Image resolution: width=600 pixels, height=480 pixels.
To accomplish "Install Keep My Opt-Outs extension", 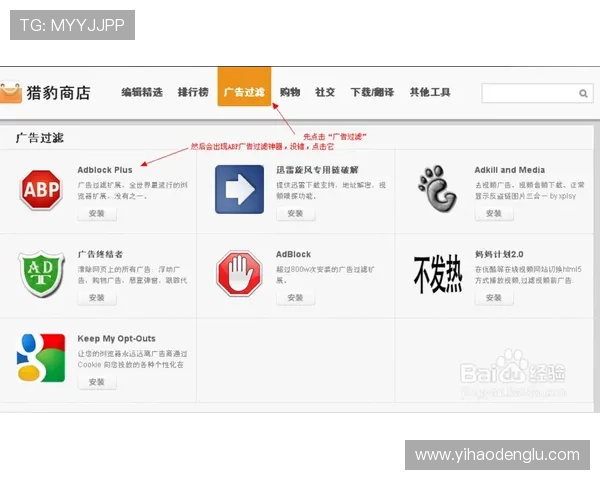I will (x=97, y=382).
